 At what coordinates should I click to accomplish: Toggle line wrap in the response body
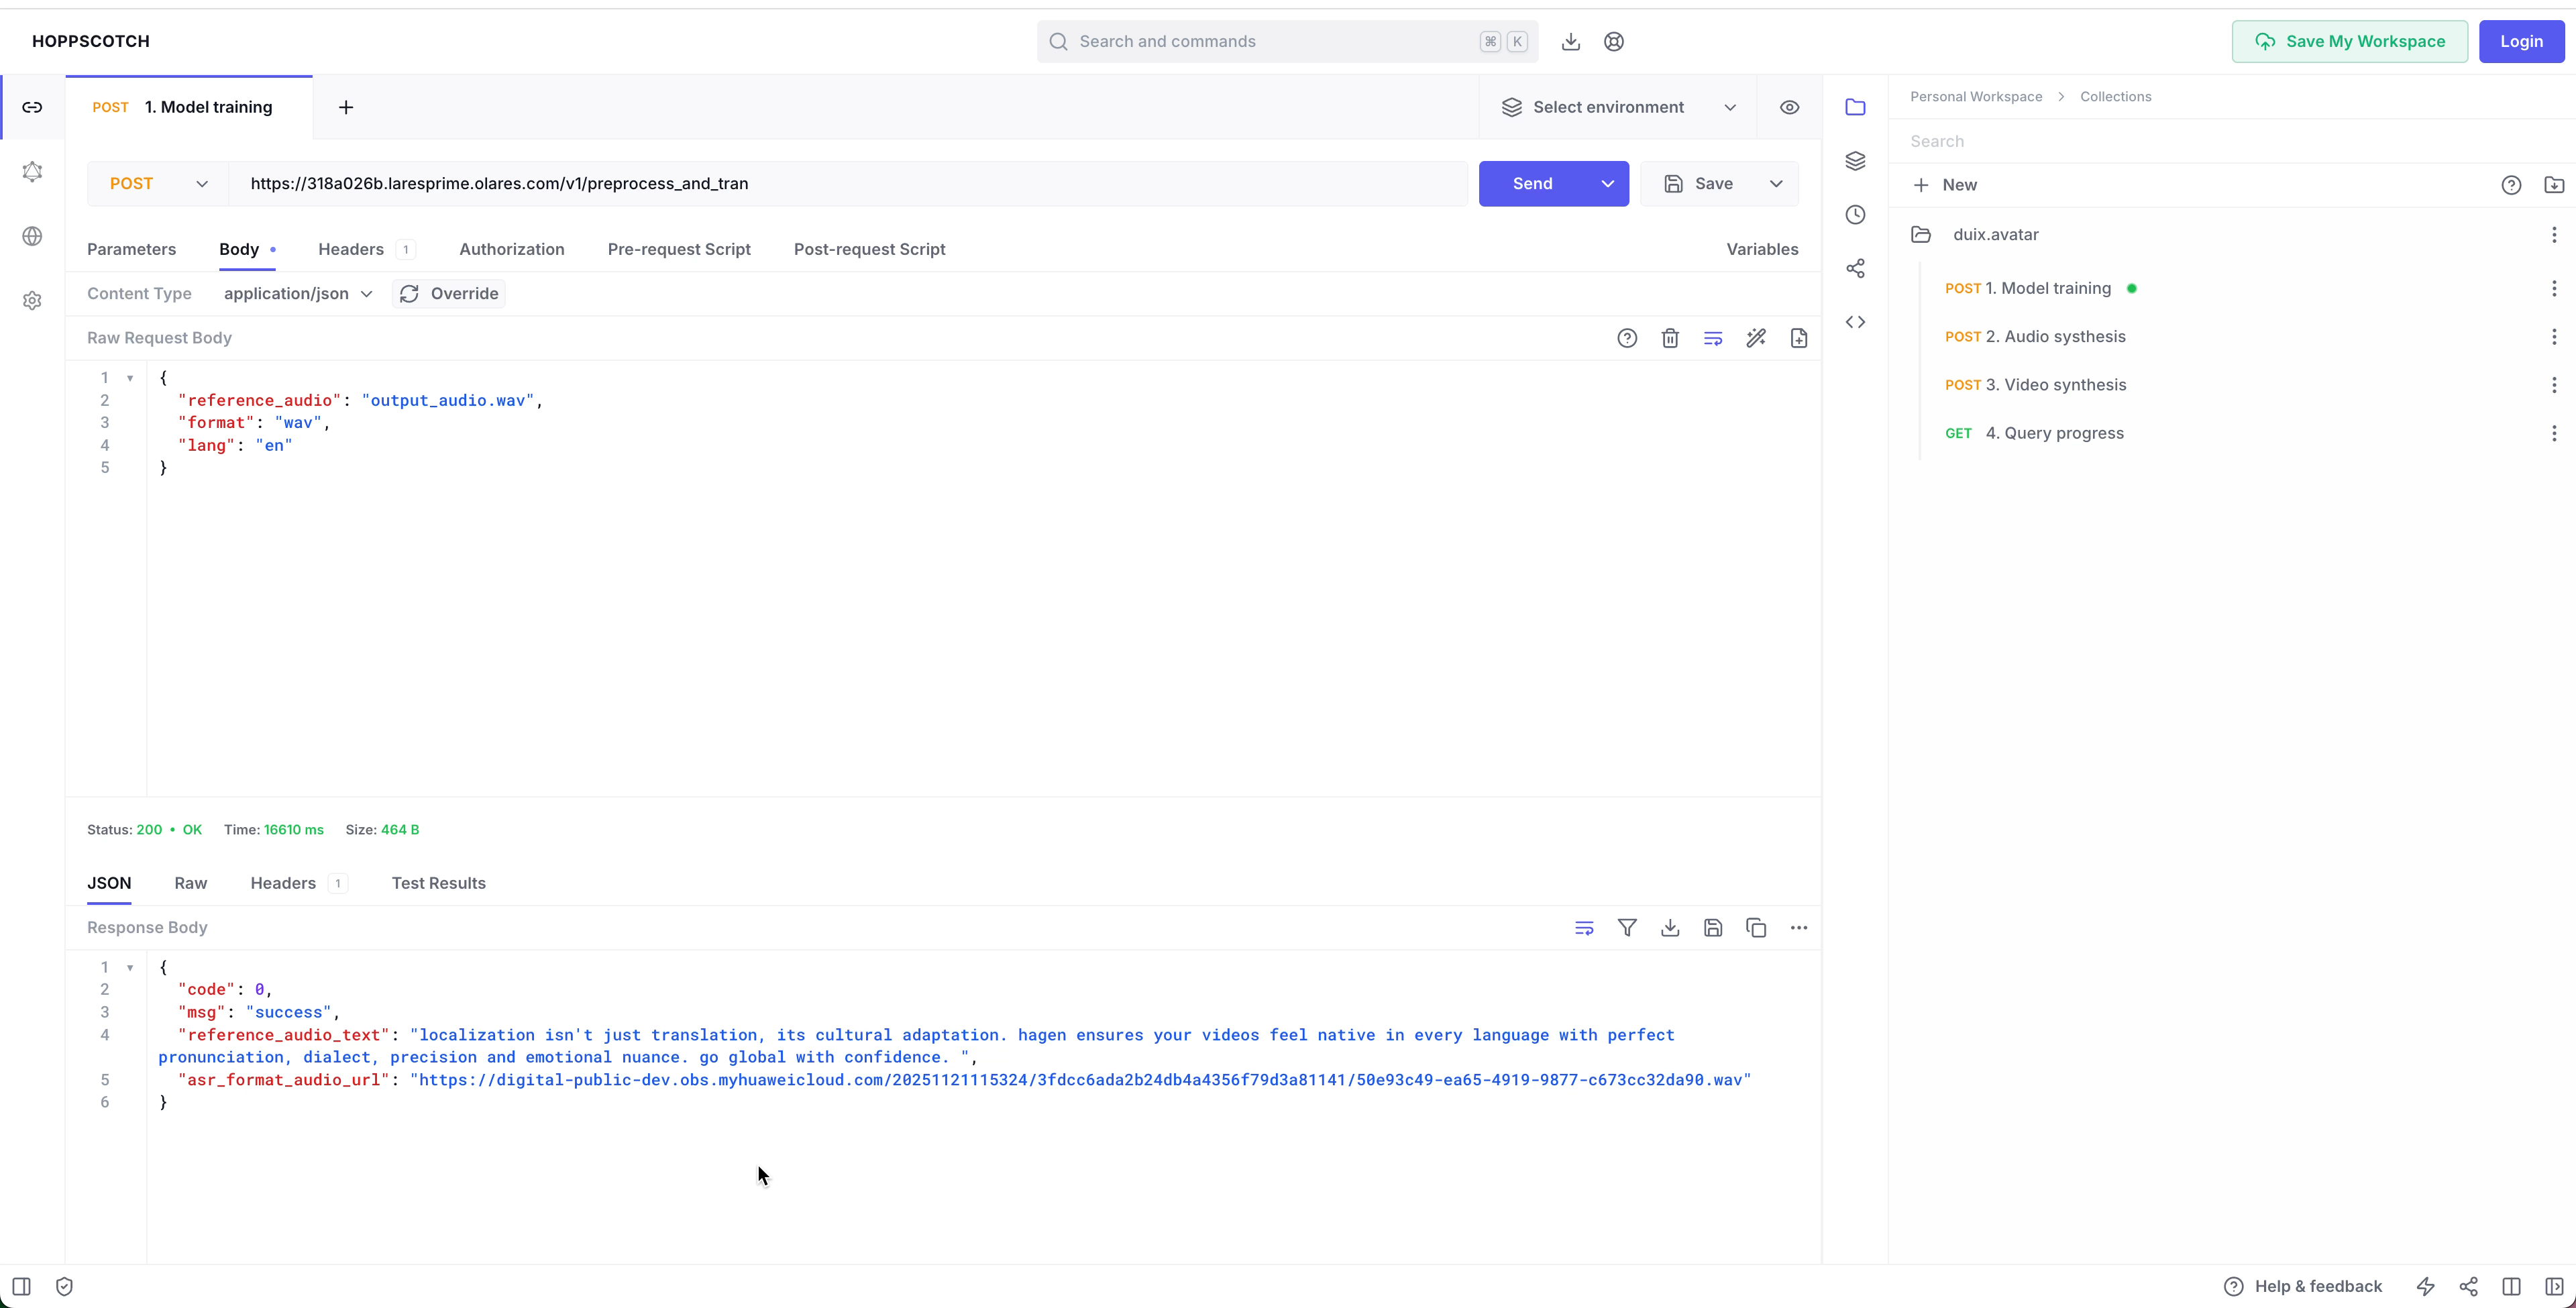coord(1584,928)
